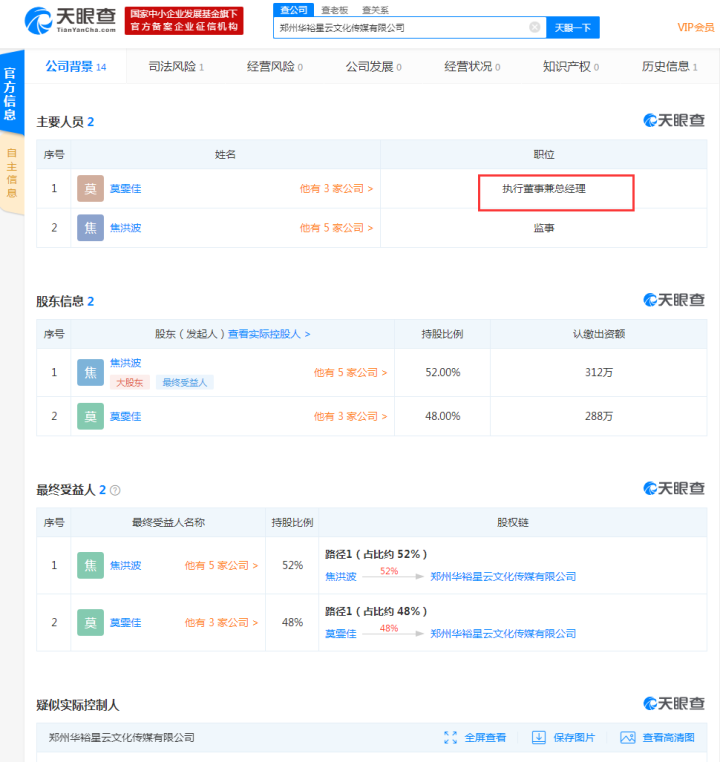Open 莫雯佳's name link in 主要人员
Screen dimensions: 720x762
[125, 189]
